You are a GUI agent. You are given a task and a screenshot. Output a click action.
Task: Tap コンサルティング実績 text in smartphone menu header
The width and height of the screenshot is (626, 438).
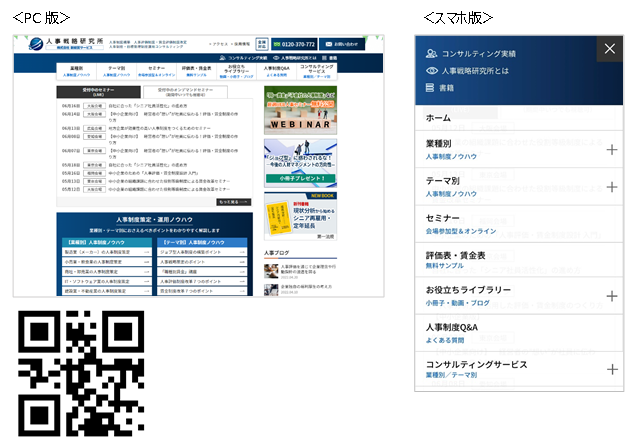(478, 54)
